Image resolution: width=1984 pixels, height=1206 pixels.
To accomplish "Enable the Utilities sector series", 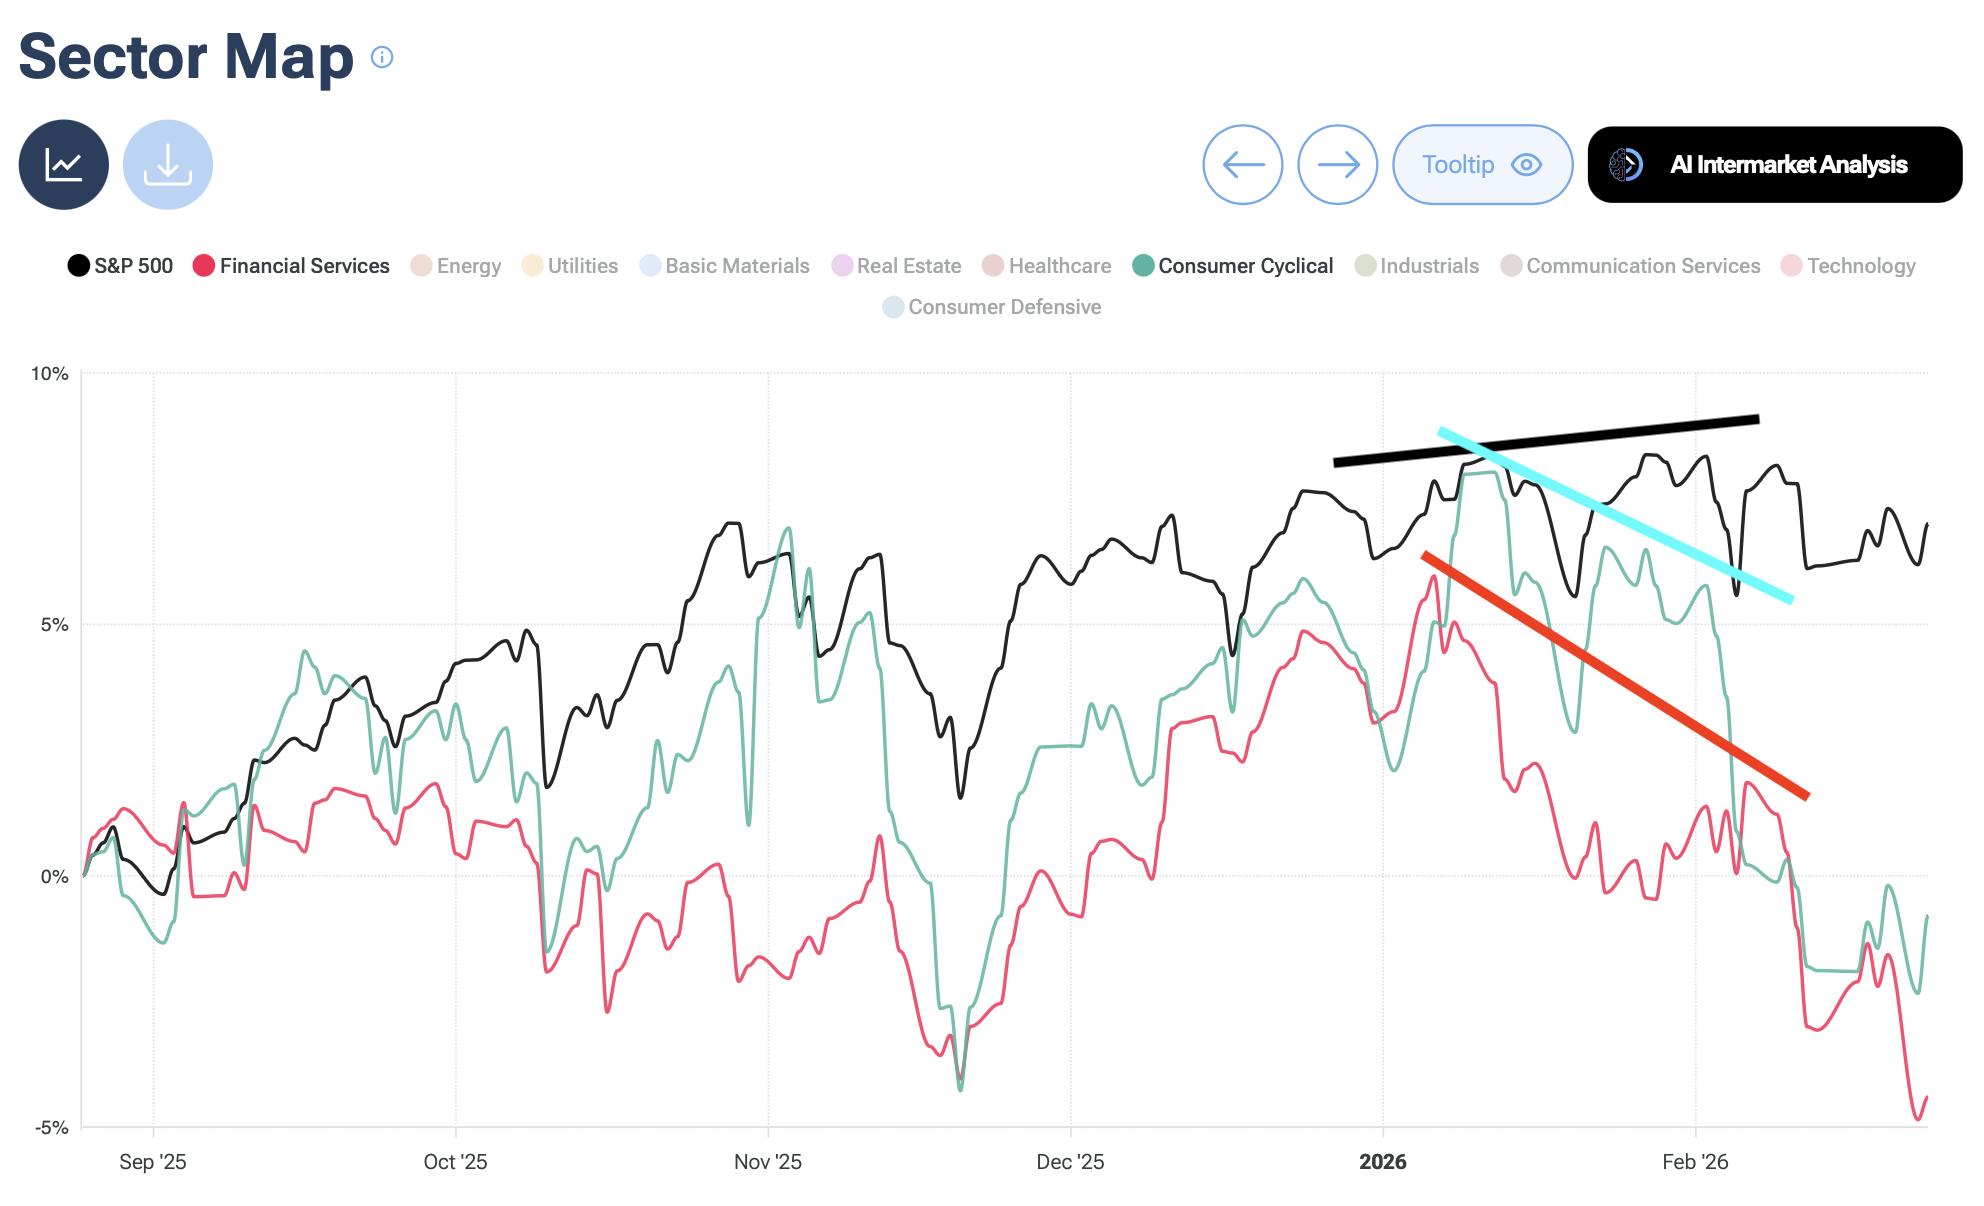I will (x=570, y=266).
